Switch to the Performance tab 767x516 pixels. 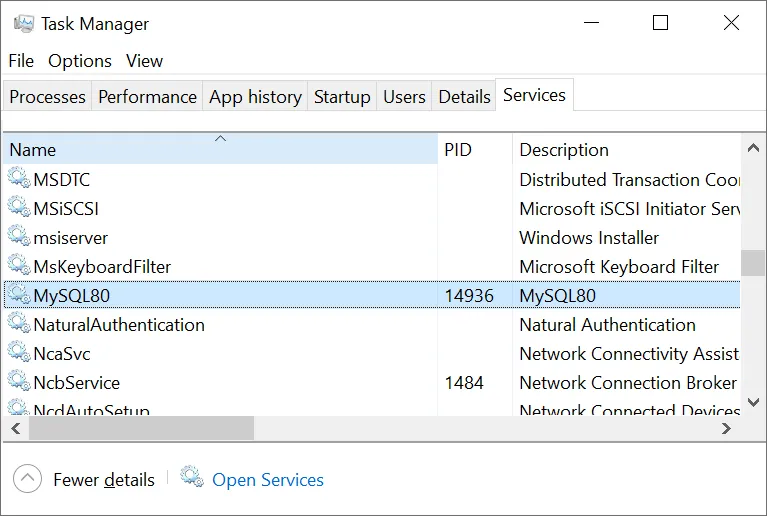pyautogui.click(x=147, y=97)
